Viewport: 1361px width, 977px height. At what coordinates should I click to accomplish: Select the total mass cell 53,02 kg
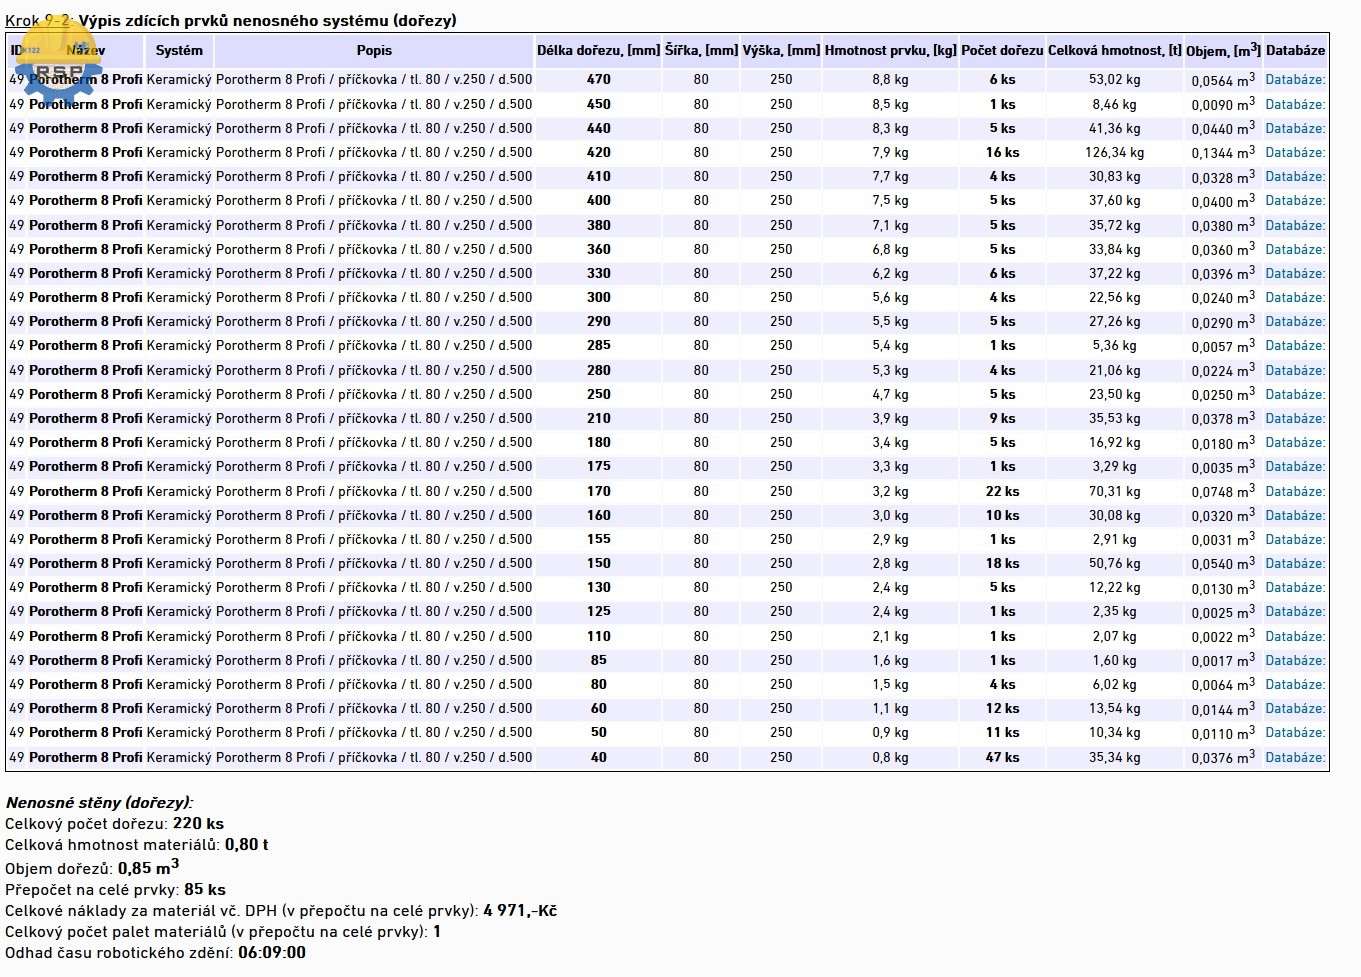1114,79
